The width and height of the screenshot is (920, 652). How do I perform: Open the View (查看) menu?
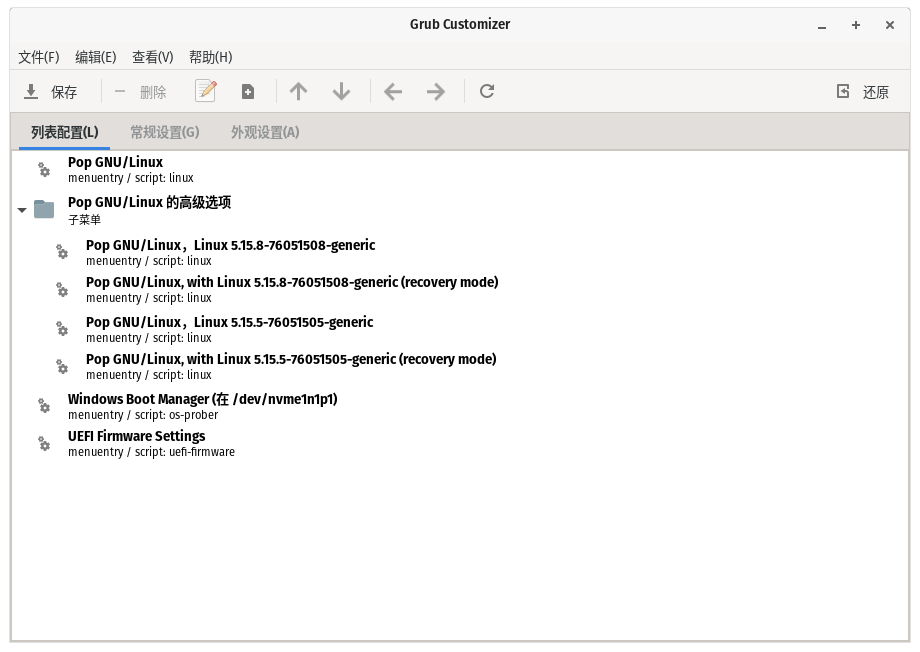click(153, 57)
